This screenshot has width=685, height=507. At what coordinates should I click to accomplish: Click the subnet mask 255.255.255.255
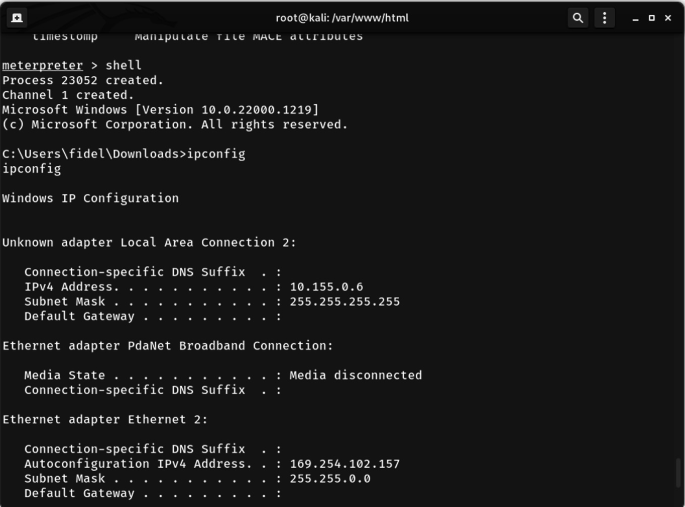(x=345, y=302)
